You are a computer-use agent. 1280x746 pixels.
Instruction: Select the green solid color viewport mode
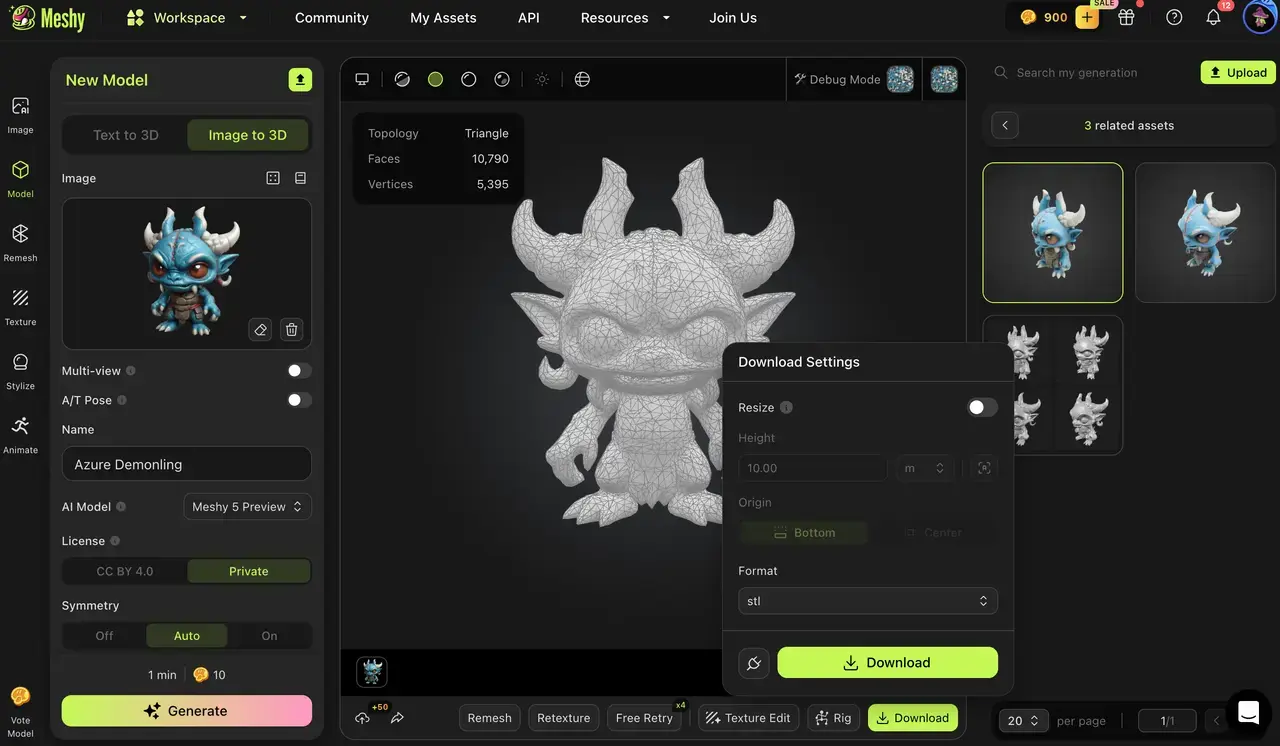[435, 79]
